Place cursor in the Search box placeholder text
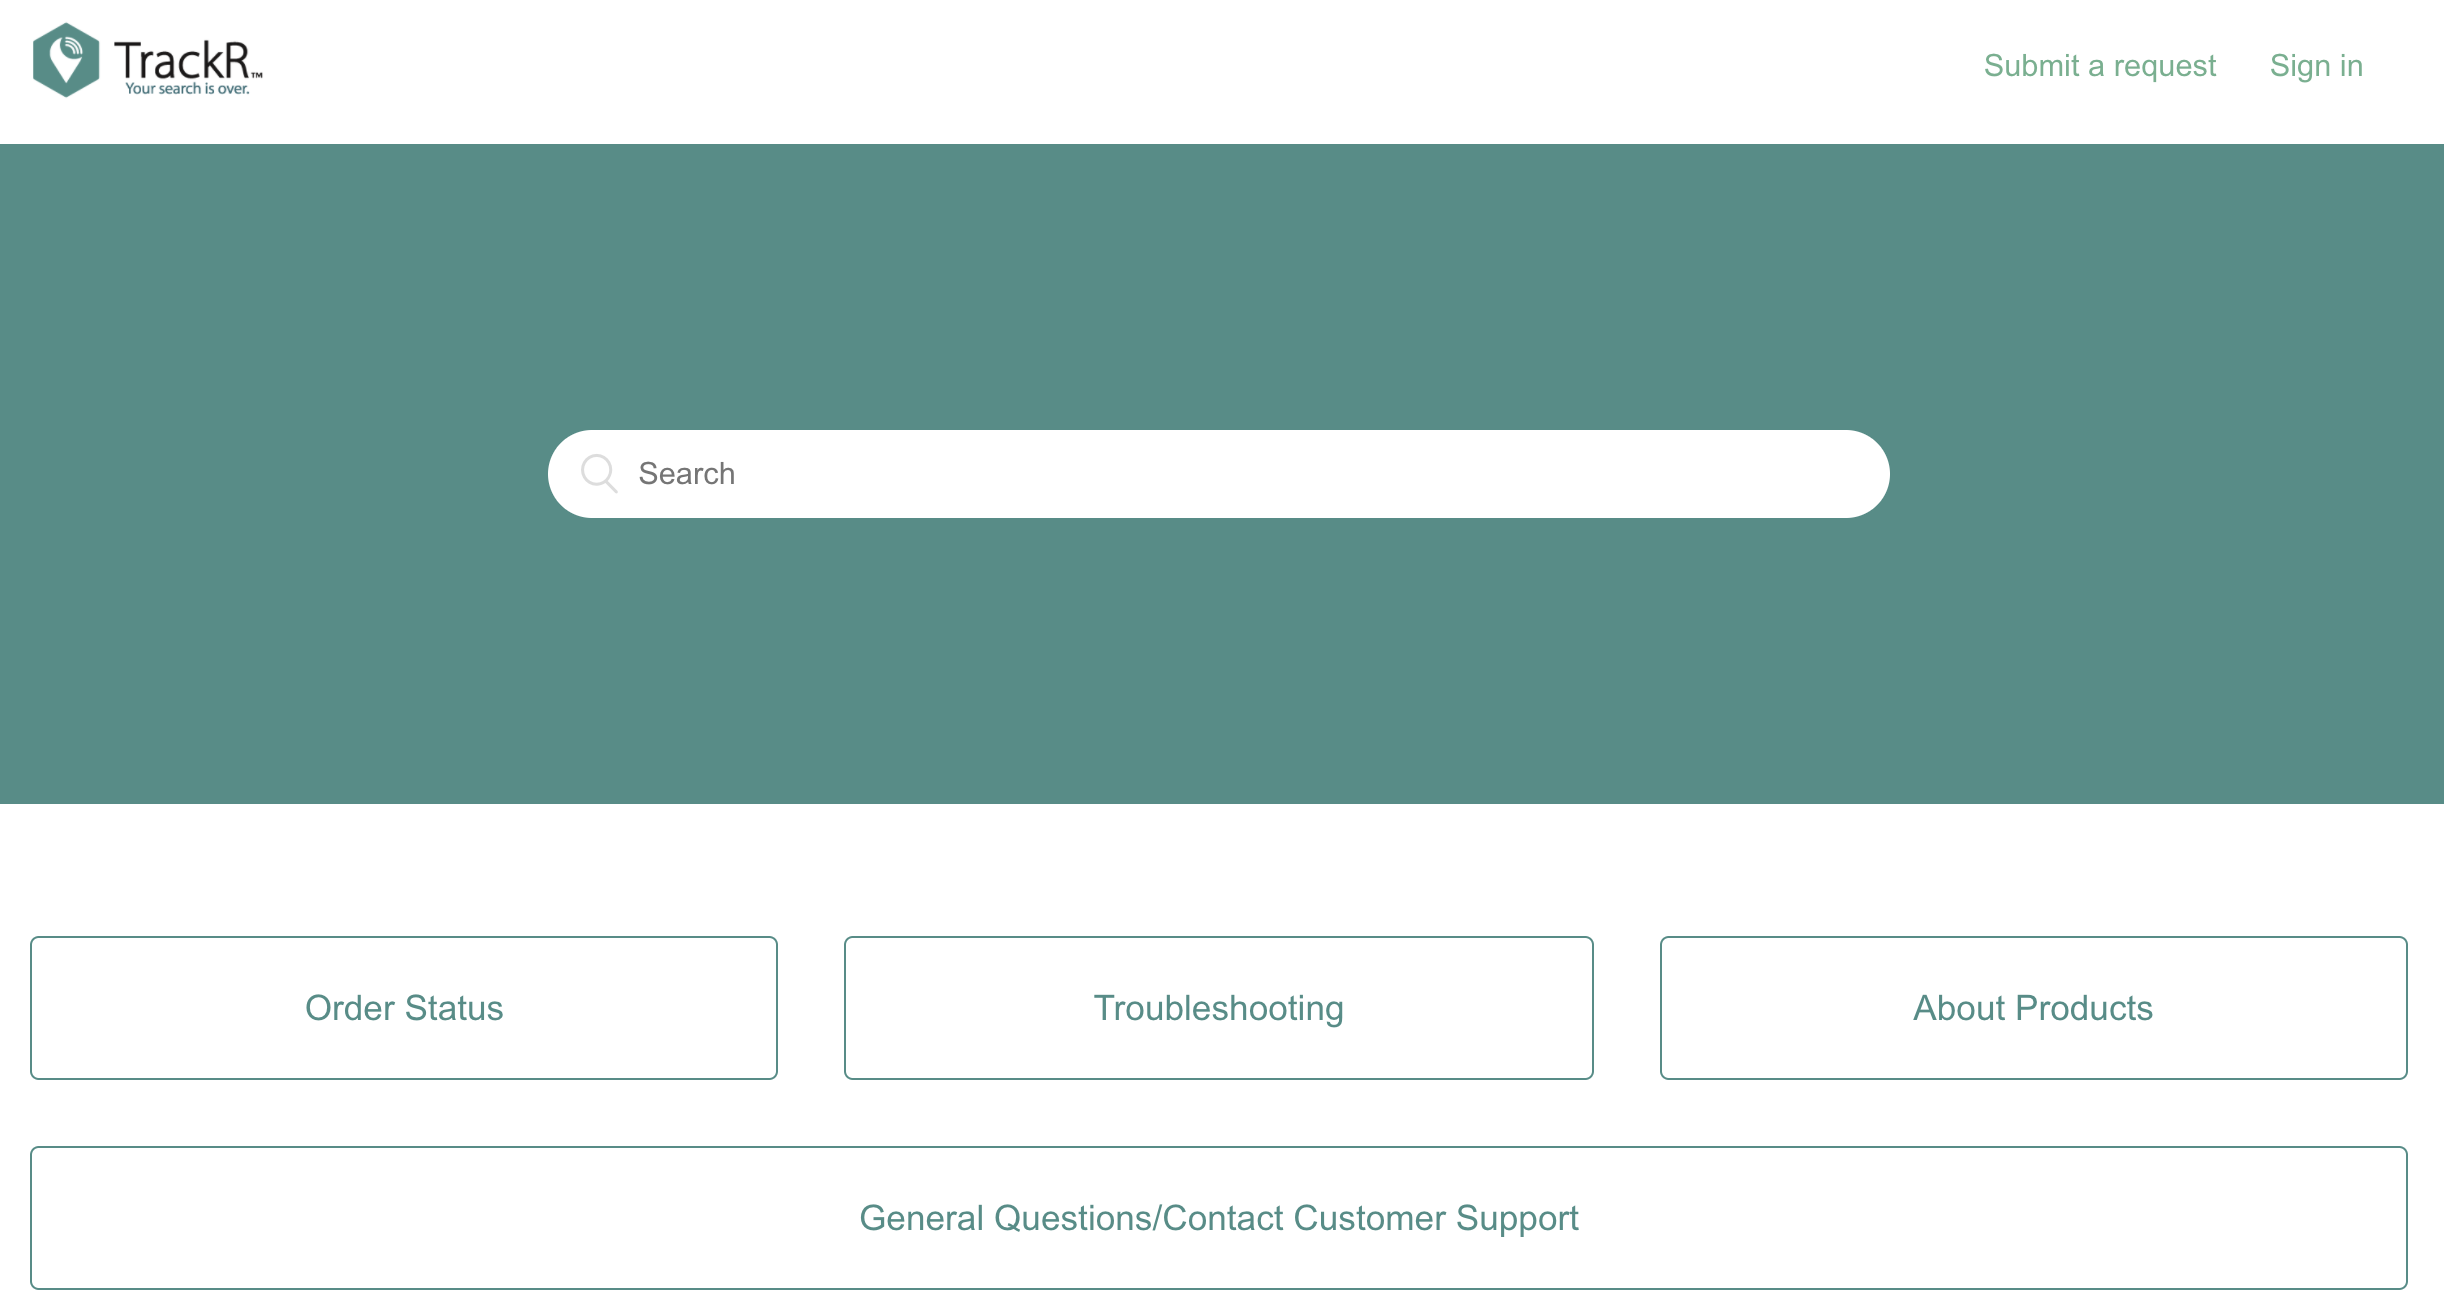The height and width of the screenshot is (1310, 2444). 686,473
